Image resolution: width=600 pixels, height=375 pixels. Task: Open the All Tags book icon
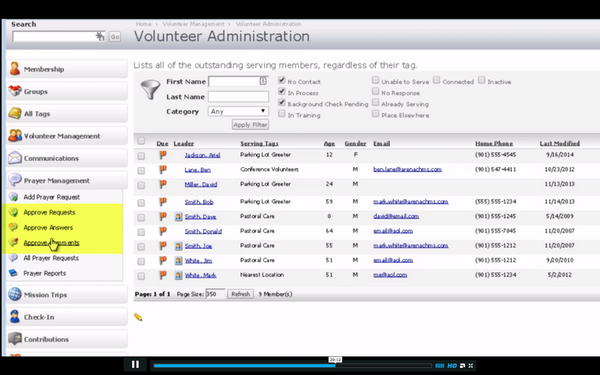15,113
